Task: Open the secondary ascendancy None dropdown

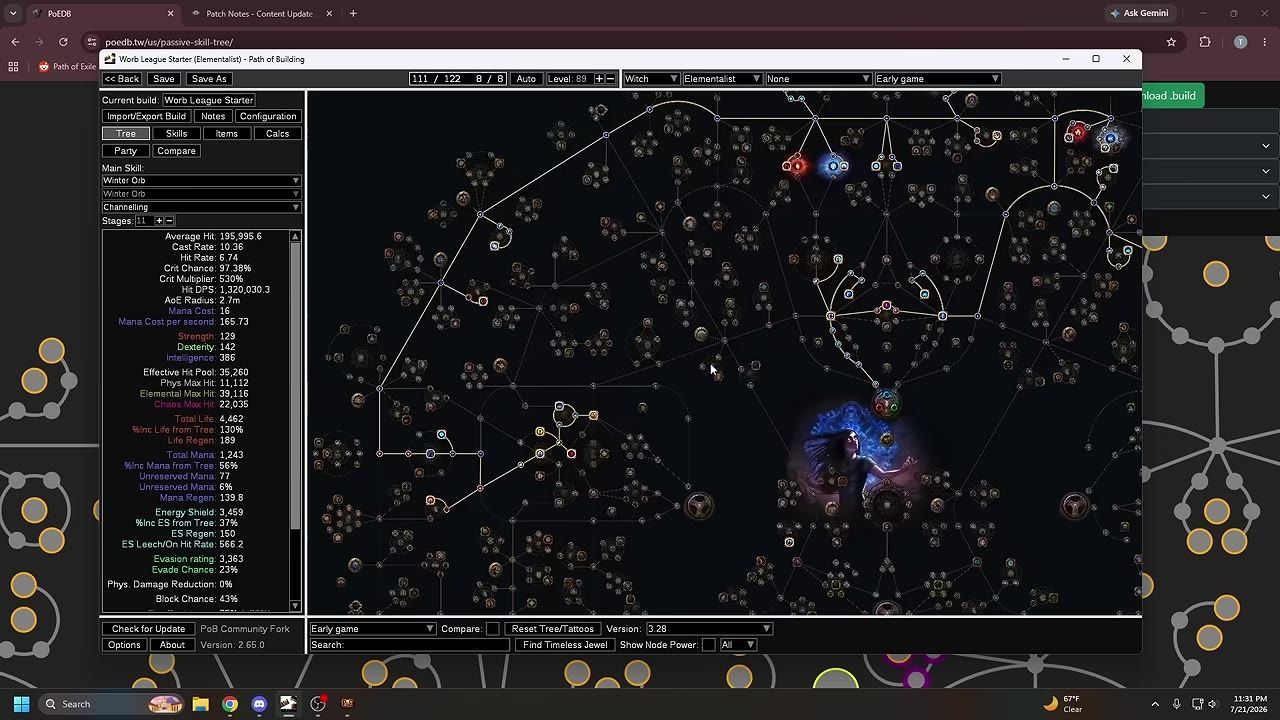Action: point(818,79)
